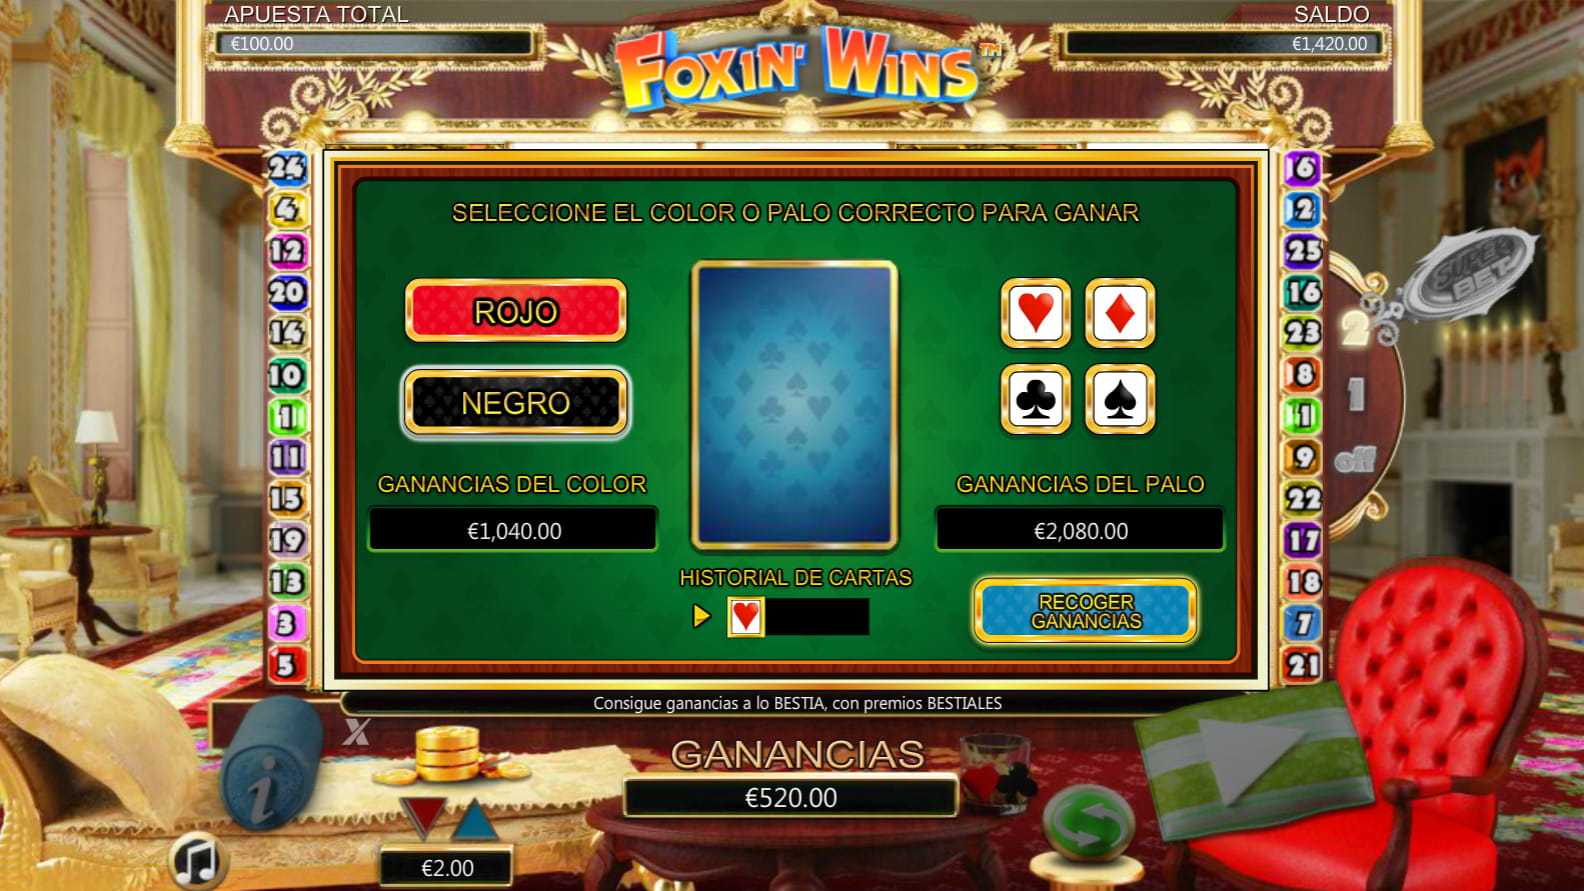This screenshot has height=891, width=1584.
Task: Pick the diamonds suit icon
Action: pyautogui.click(x=1120, y=314)
